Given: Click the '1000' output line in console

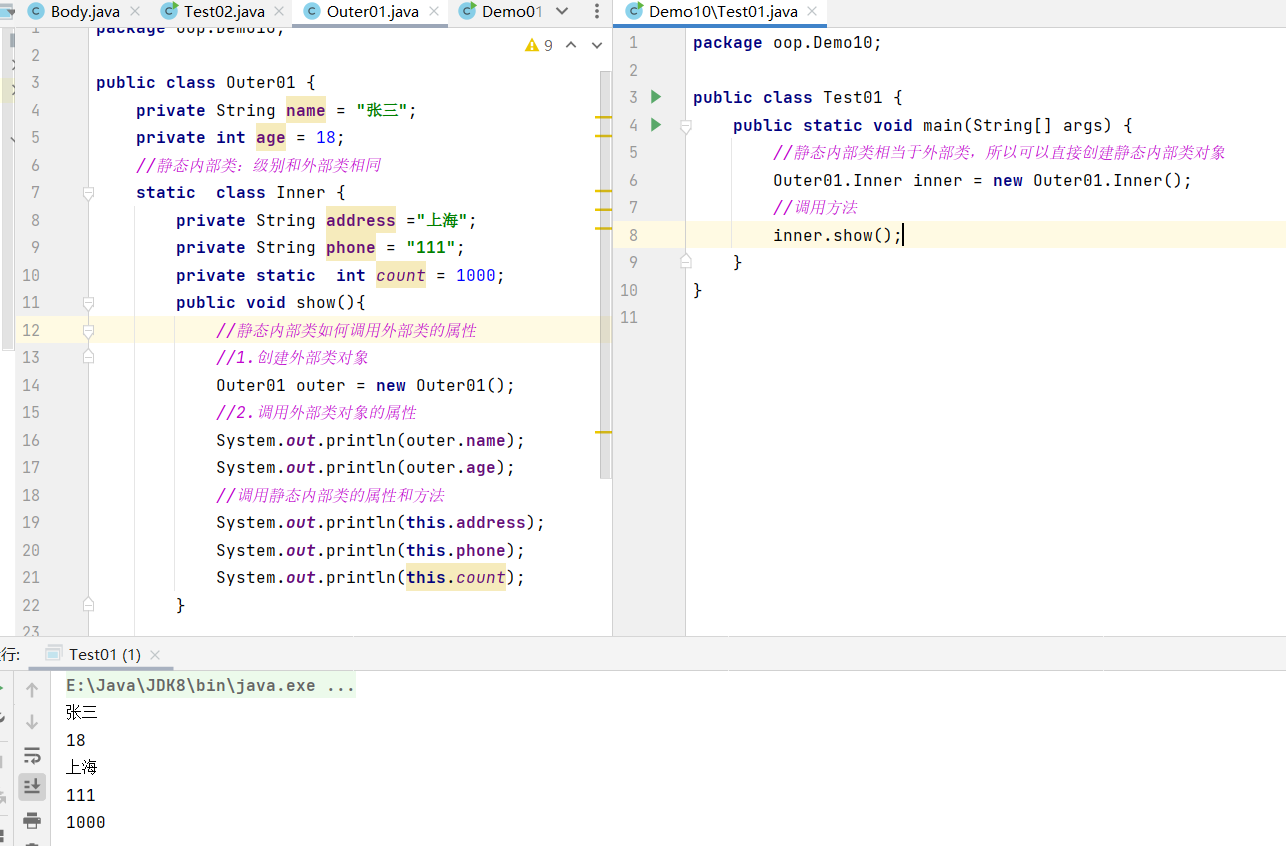Looking at the screenshot, I should pos(86,823).
